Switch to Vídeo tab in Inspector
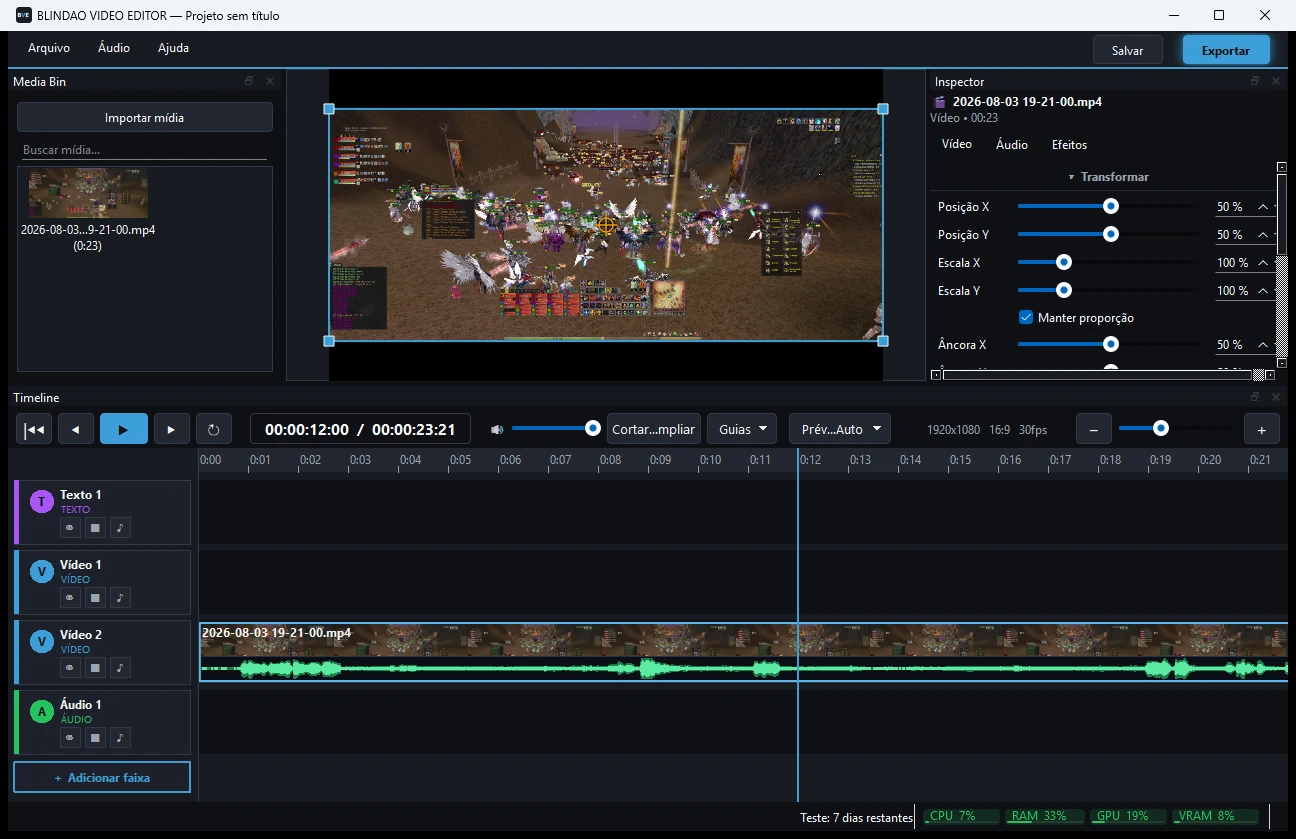The height and width of the screenshot is (839, 1296). [957, 145]
